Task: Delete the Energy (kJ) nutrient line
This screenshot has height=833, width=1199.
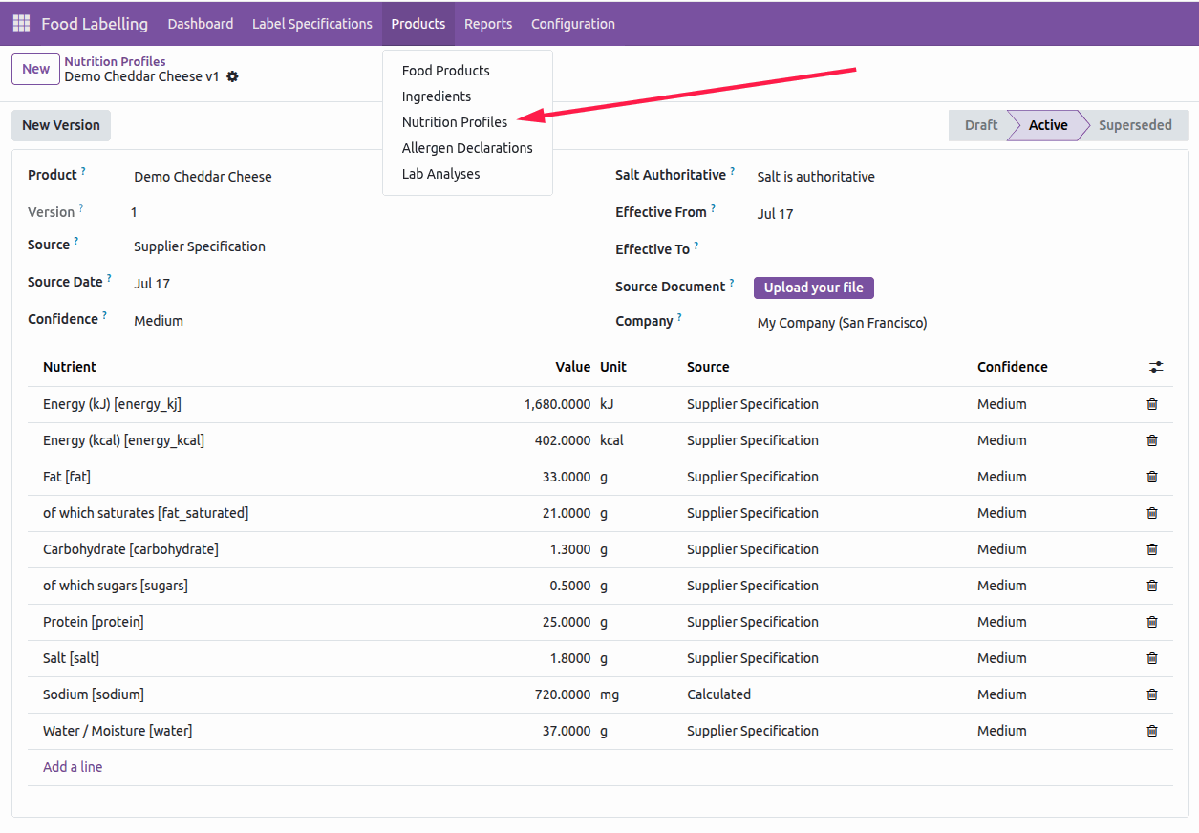Action: point(1152,404)
